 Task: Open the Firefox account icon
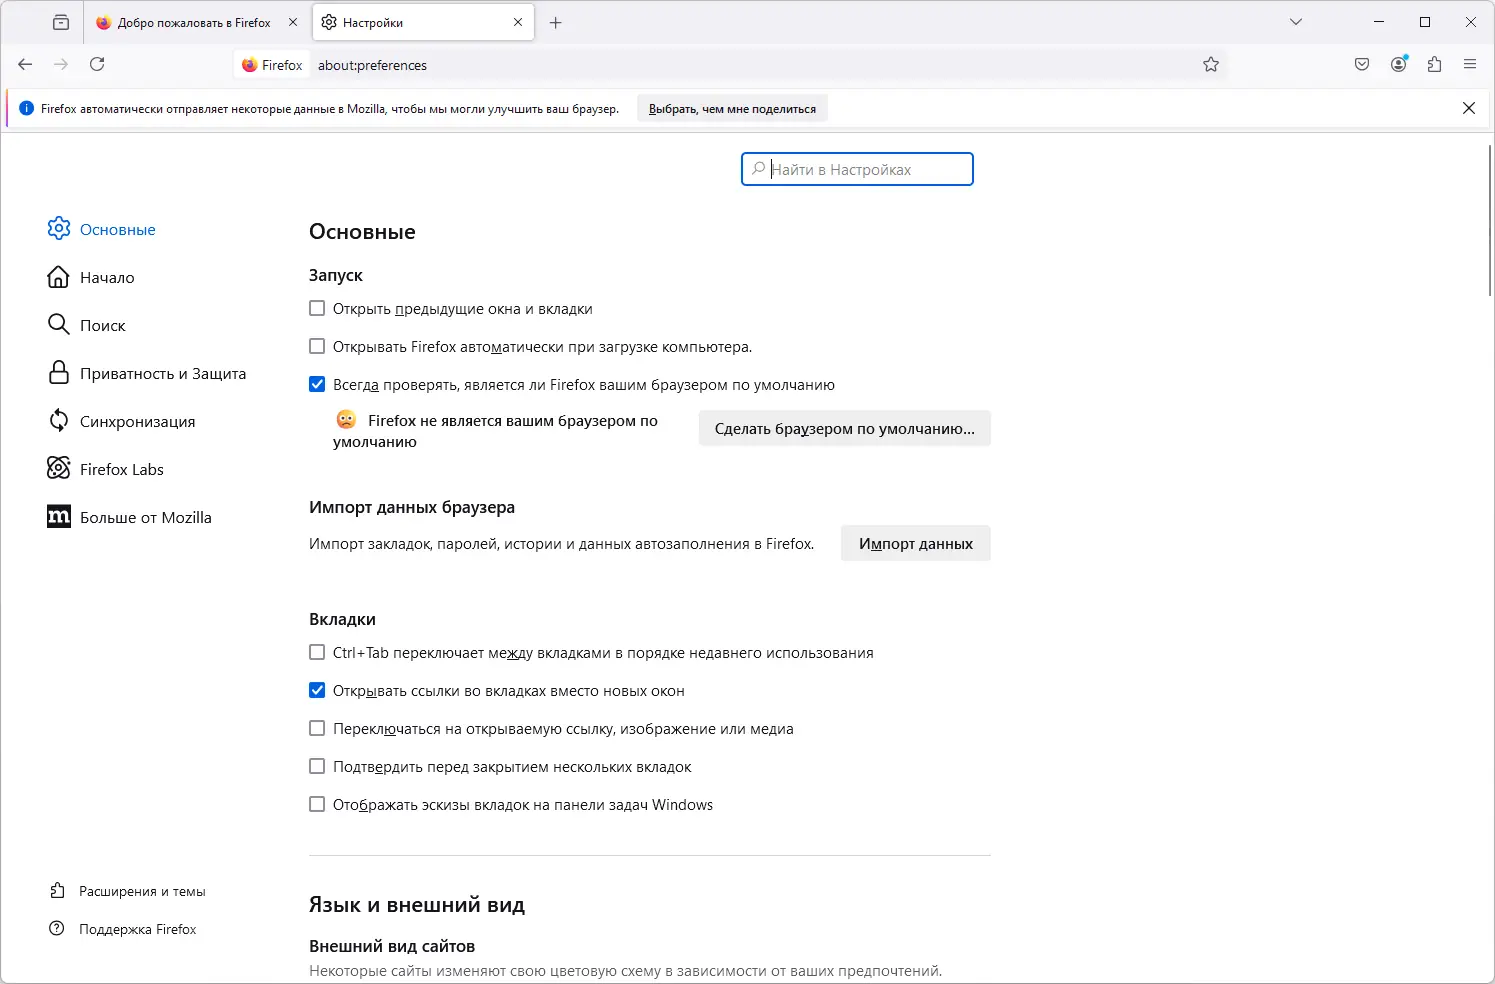coord(1398,64)
